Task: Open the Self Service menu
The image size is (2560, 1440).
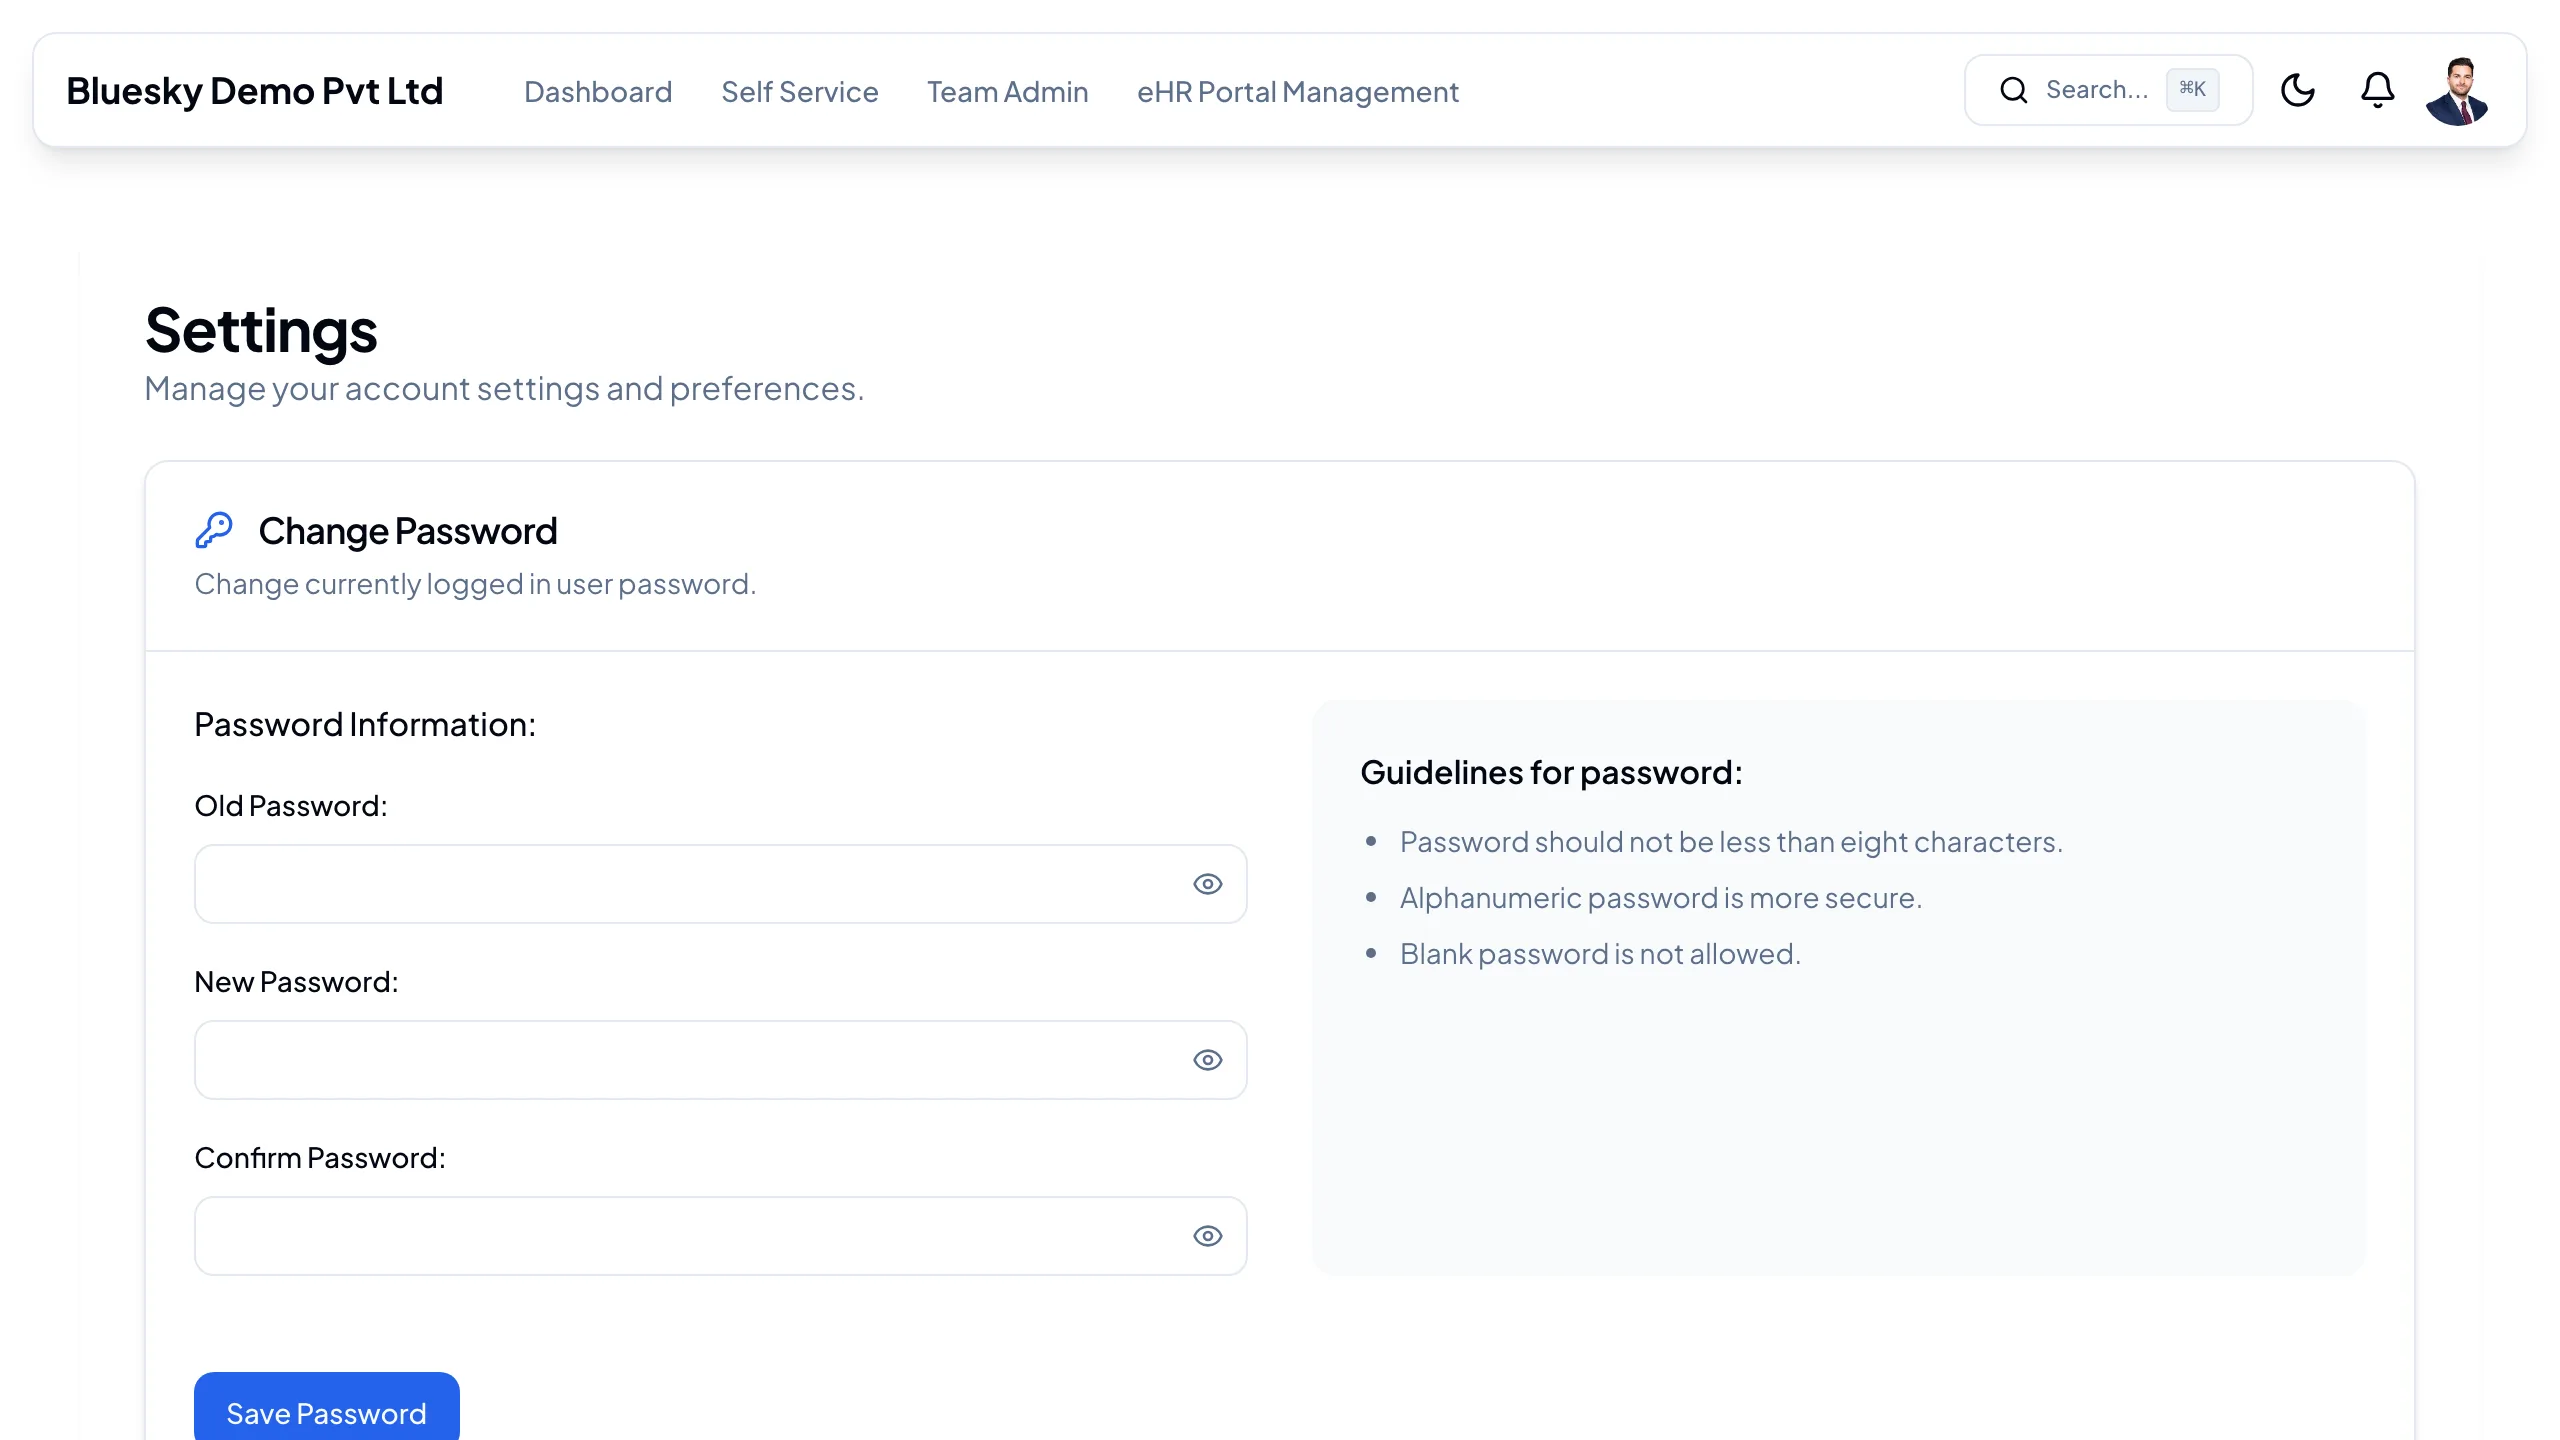Action: tap(799, 91)
